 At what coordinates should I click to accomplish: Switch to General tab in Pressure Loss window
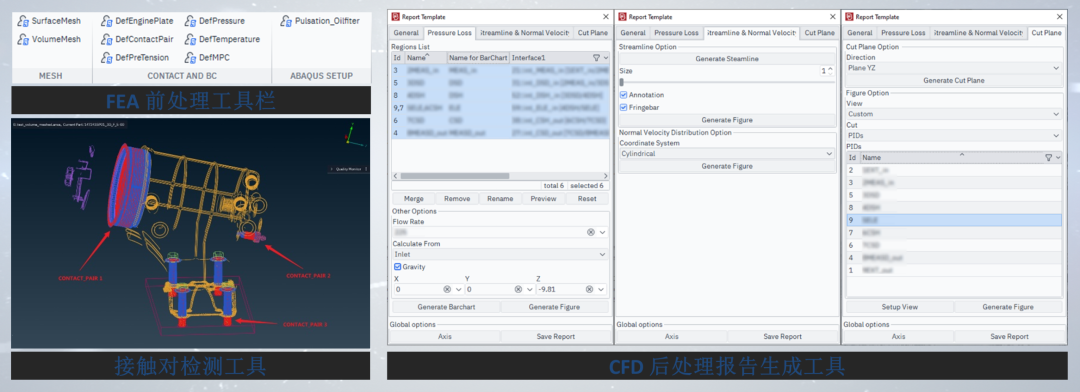(406, 32)
